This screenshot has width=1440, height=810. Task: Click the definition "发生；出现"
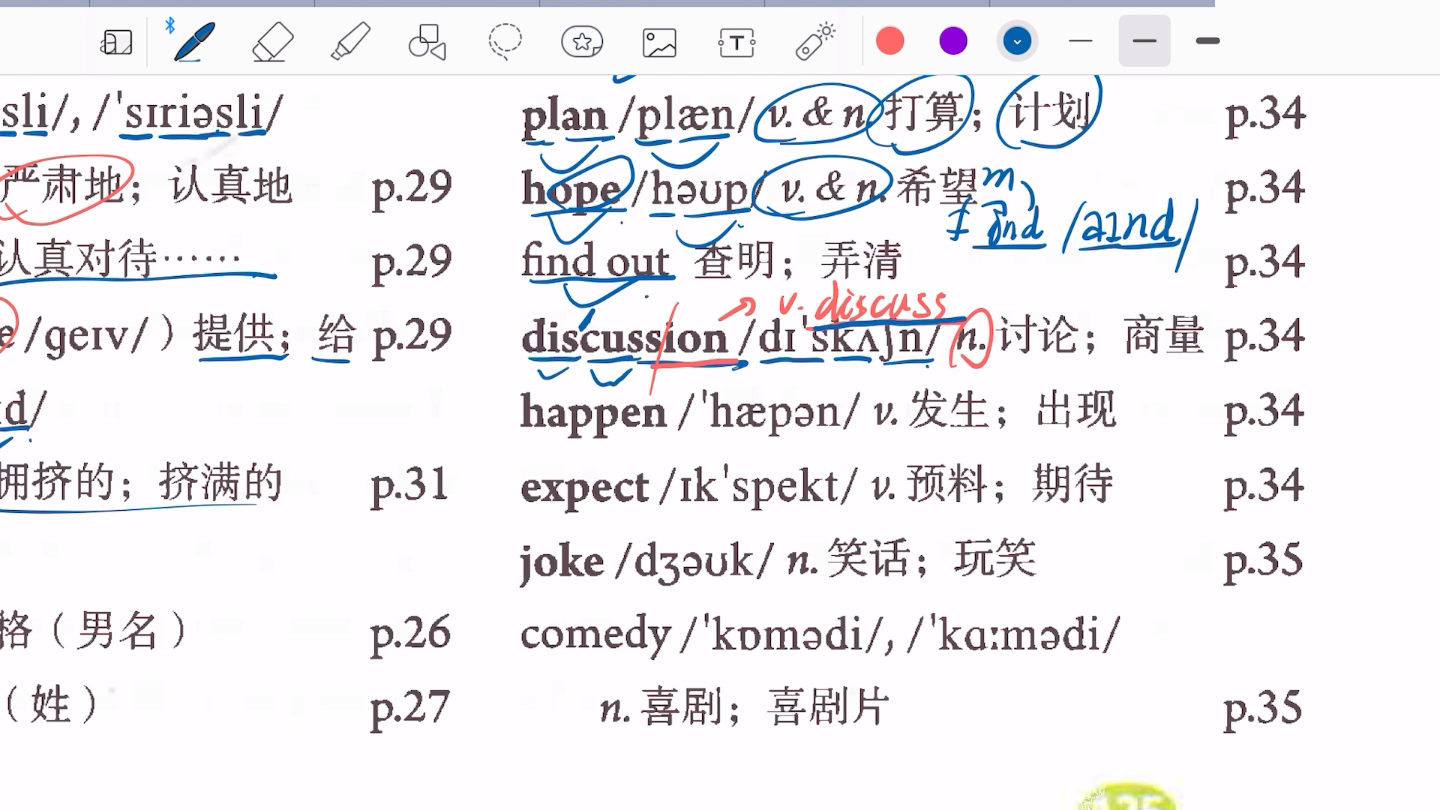pyautogui.click(x=1012, y=411)
